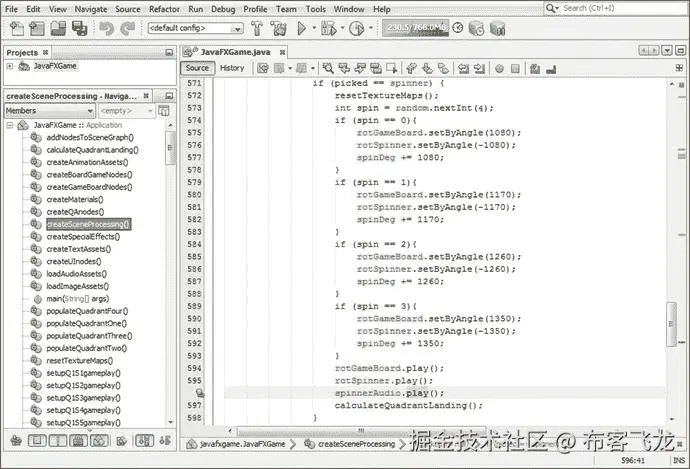Click the Find Selection magnifier icon
690x469 pixels.
pyautogui.click(x=328, y=68)
